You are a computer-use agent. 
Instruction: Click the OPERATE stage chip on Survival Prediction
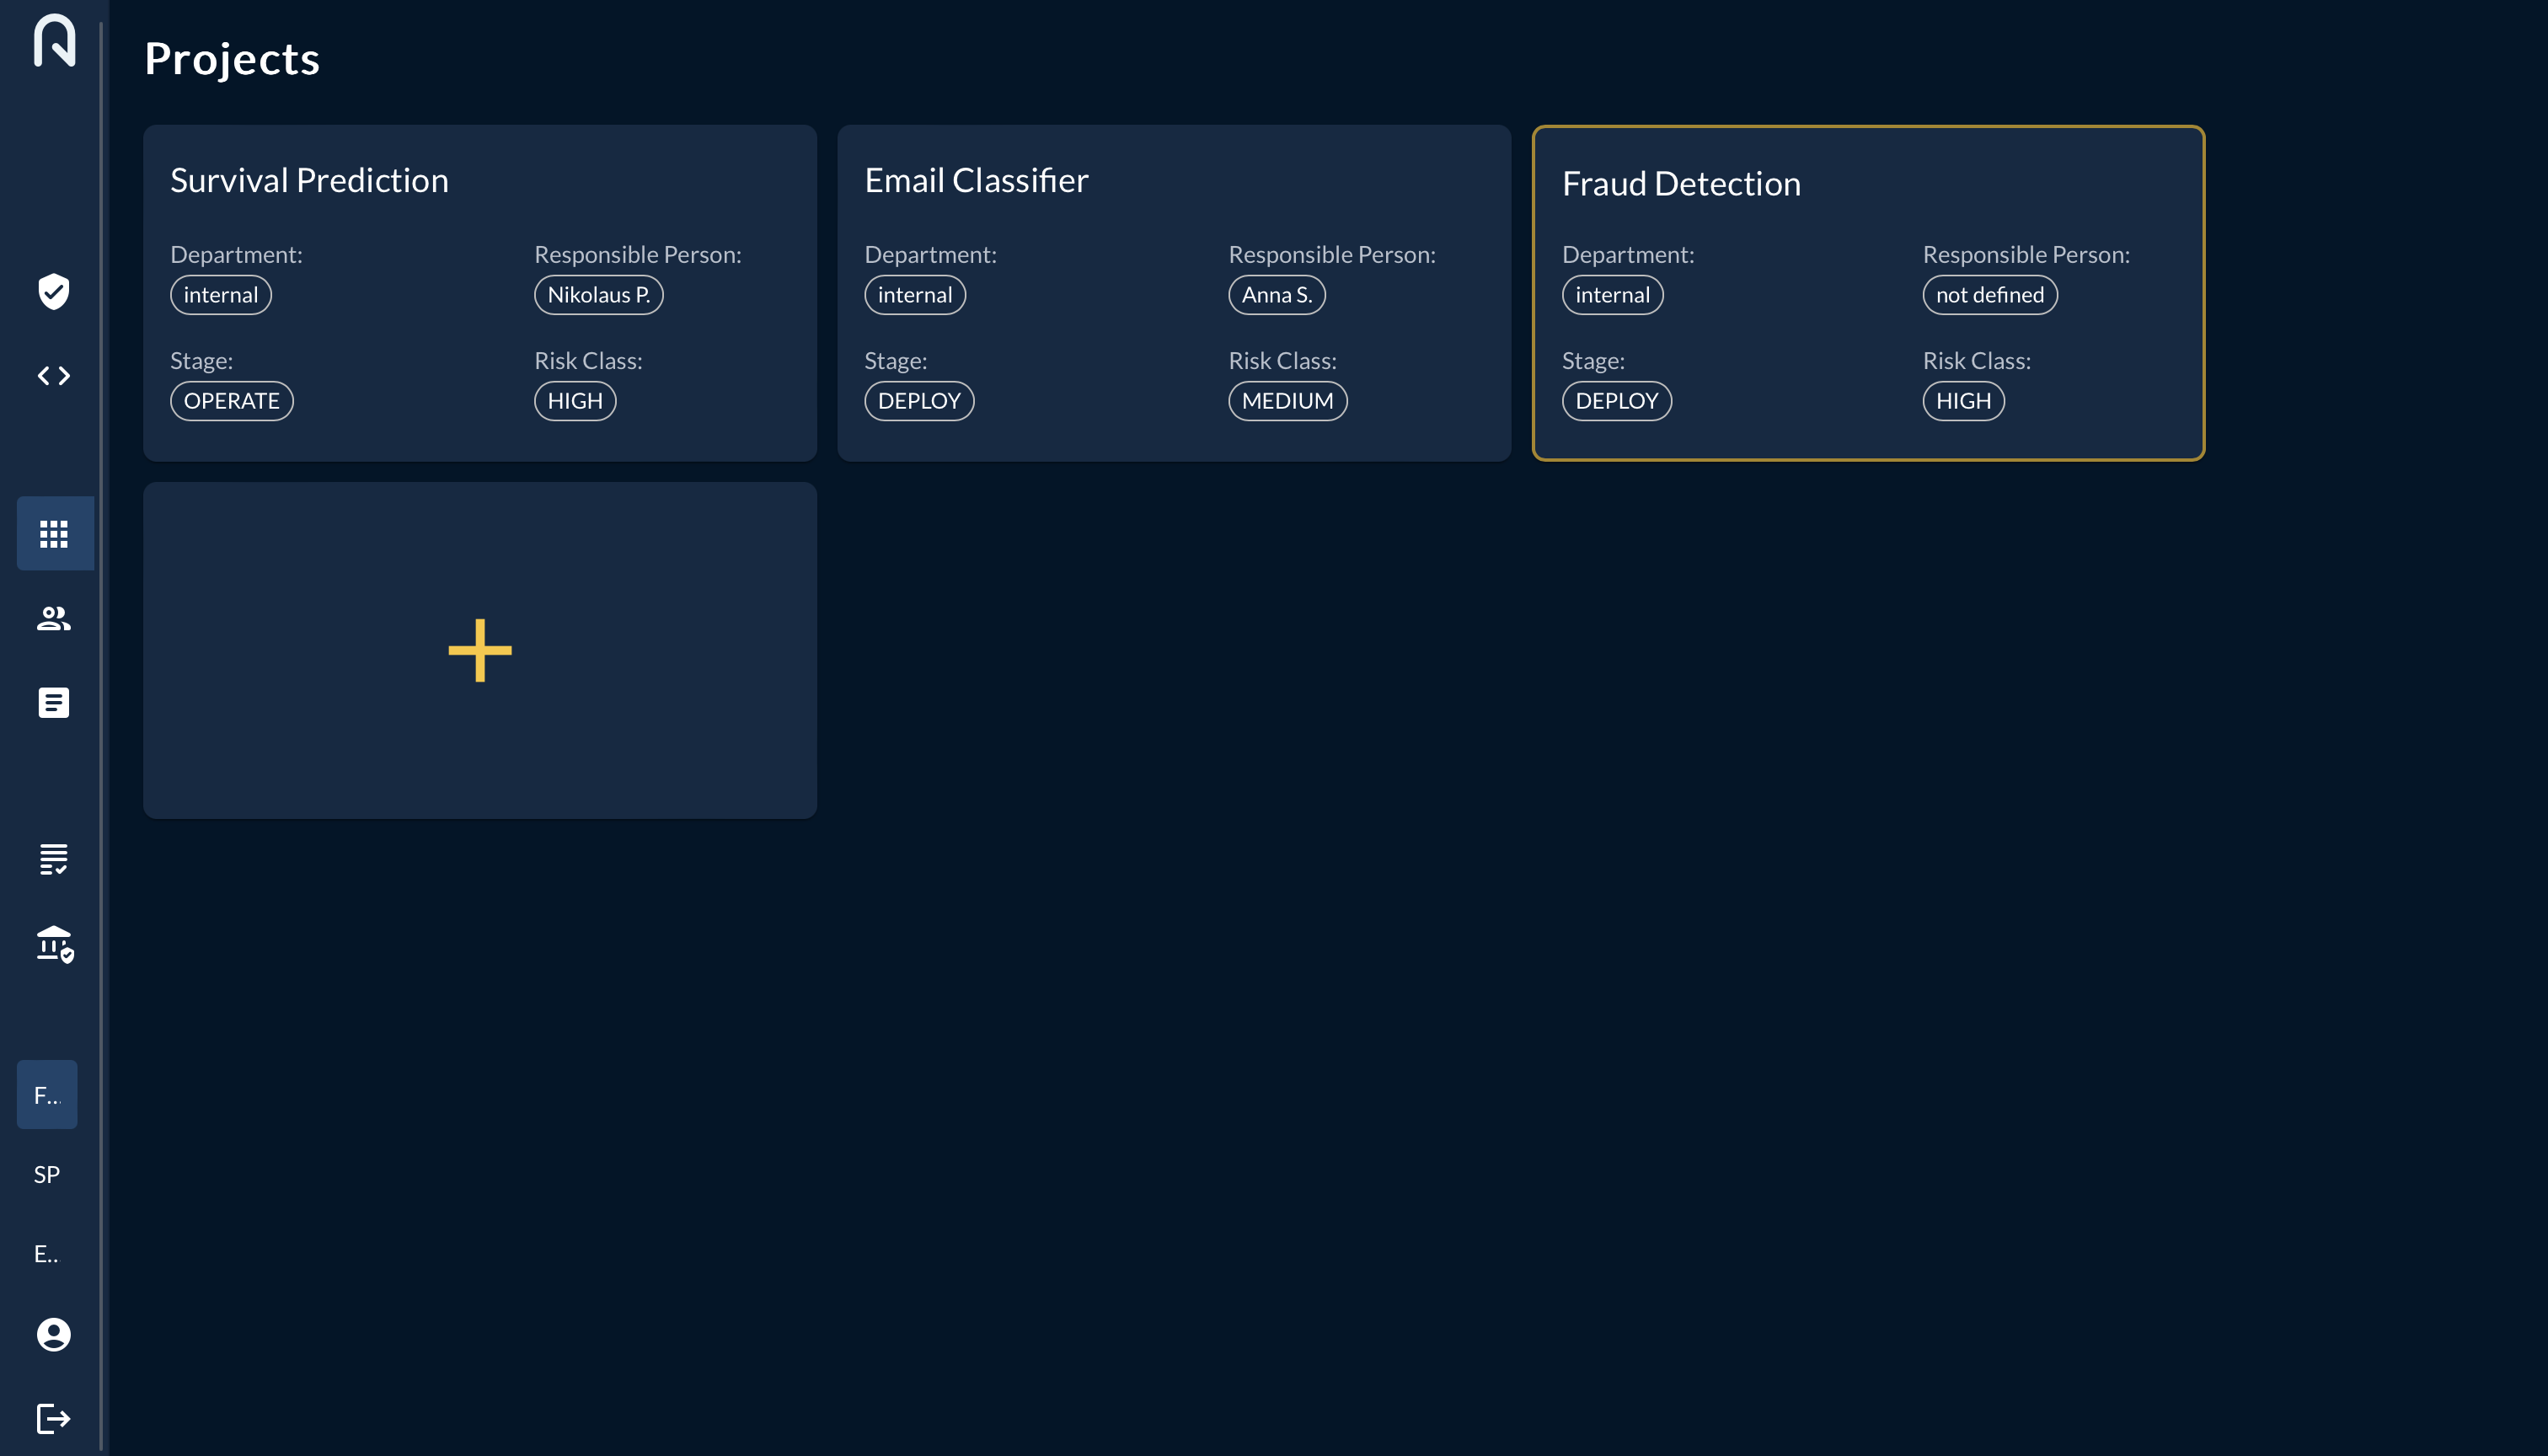click(x=231, y=400)
